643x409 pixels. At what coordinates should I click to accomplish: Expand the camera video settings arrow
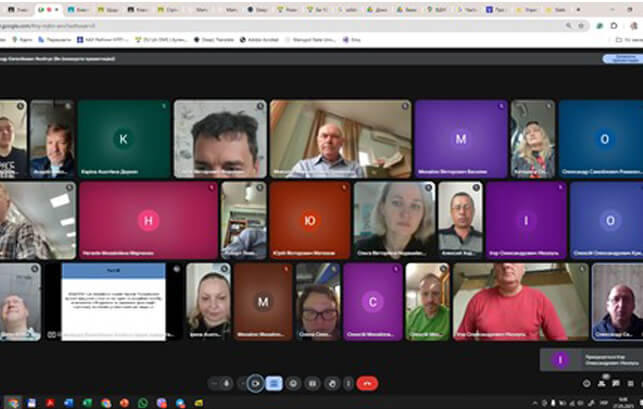243,383
